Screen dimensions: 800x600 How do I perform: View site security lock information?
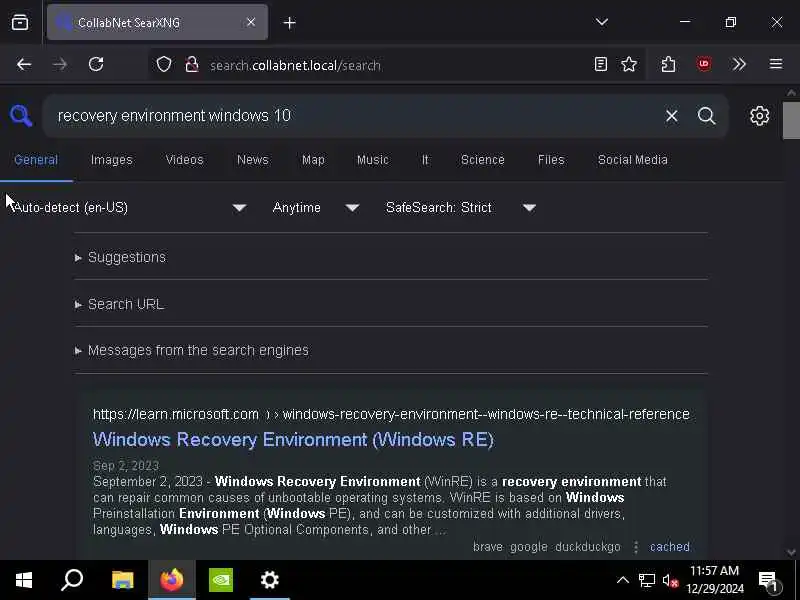192,65
